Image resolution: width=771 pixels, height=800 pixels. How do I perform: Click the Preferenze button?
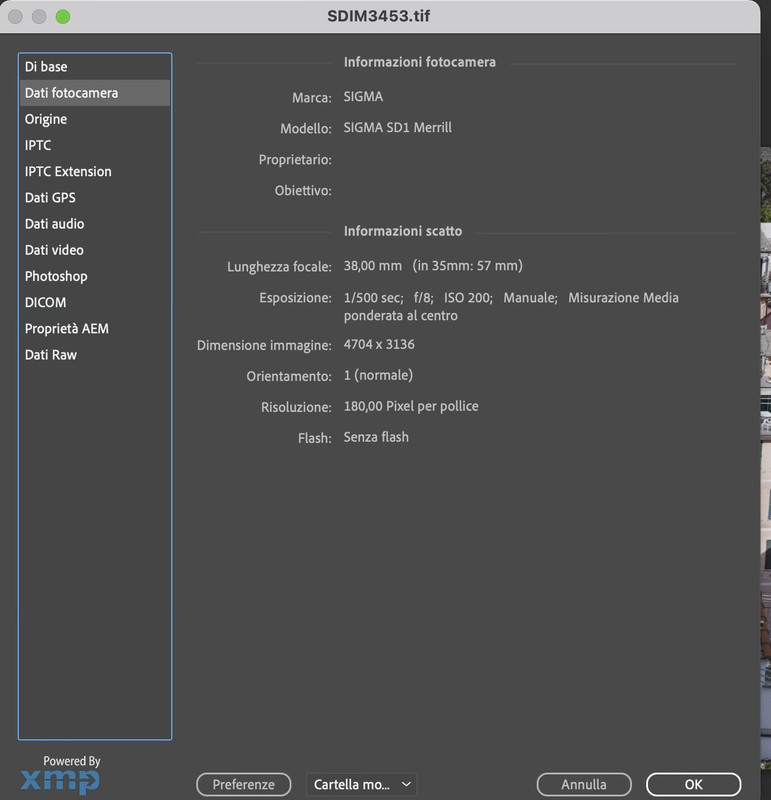click(243, 784)
